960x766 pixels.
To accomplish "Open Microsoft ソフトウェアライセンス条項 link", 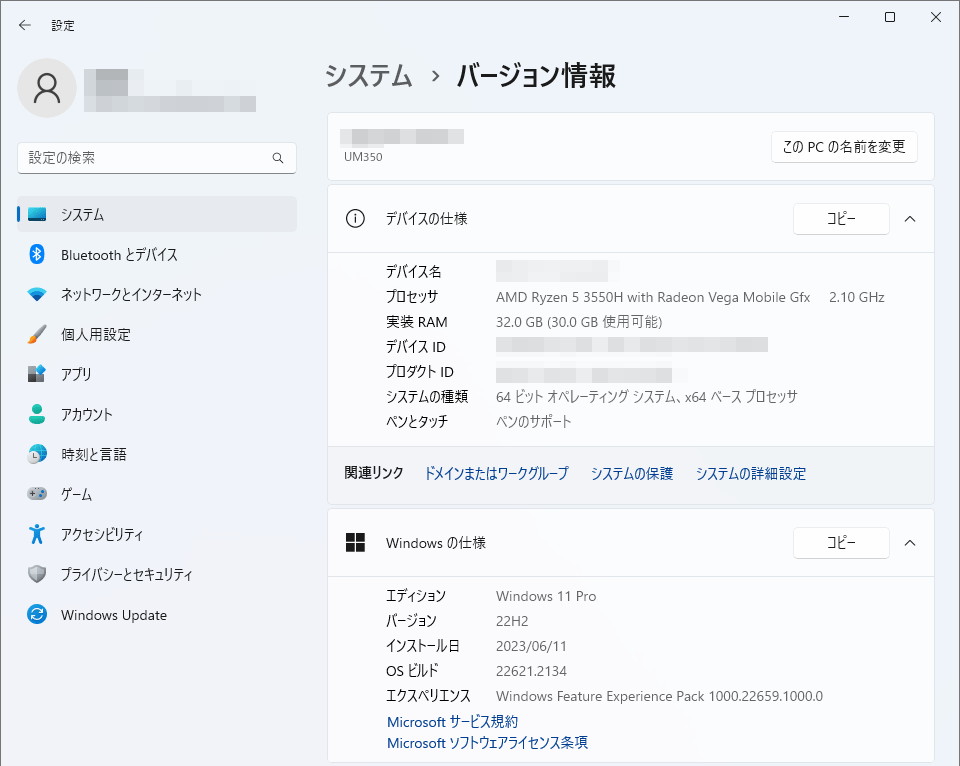I will (x=487, y=743).
